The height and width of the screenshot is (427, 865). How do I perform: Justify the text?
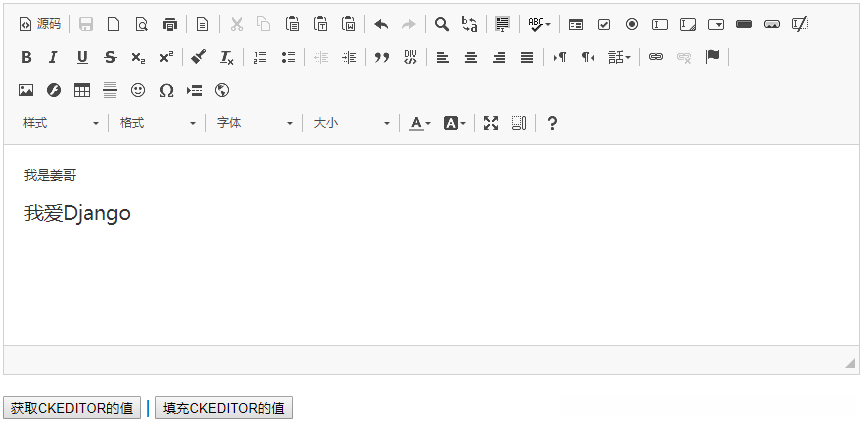point(527,57)
